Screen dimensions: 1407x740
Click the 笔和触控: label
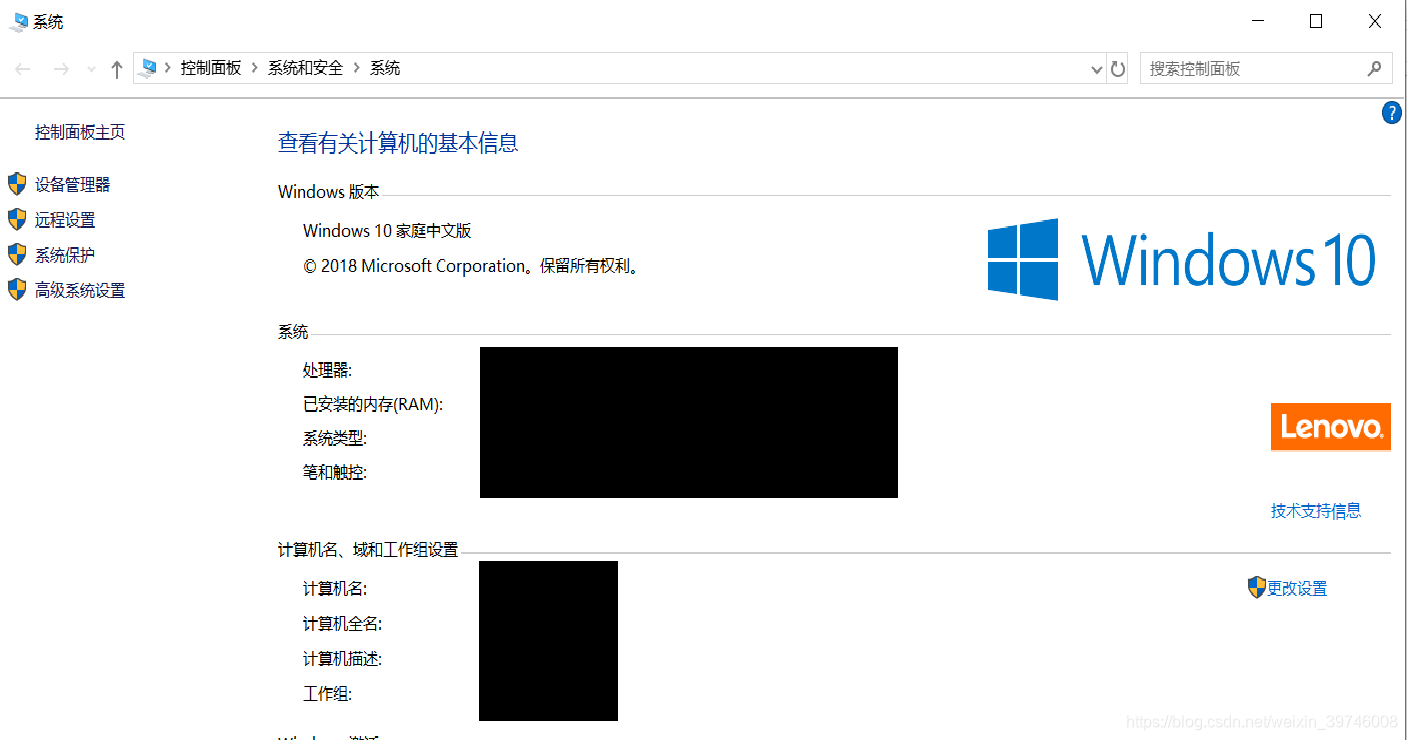tap(335, 473)
